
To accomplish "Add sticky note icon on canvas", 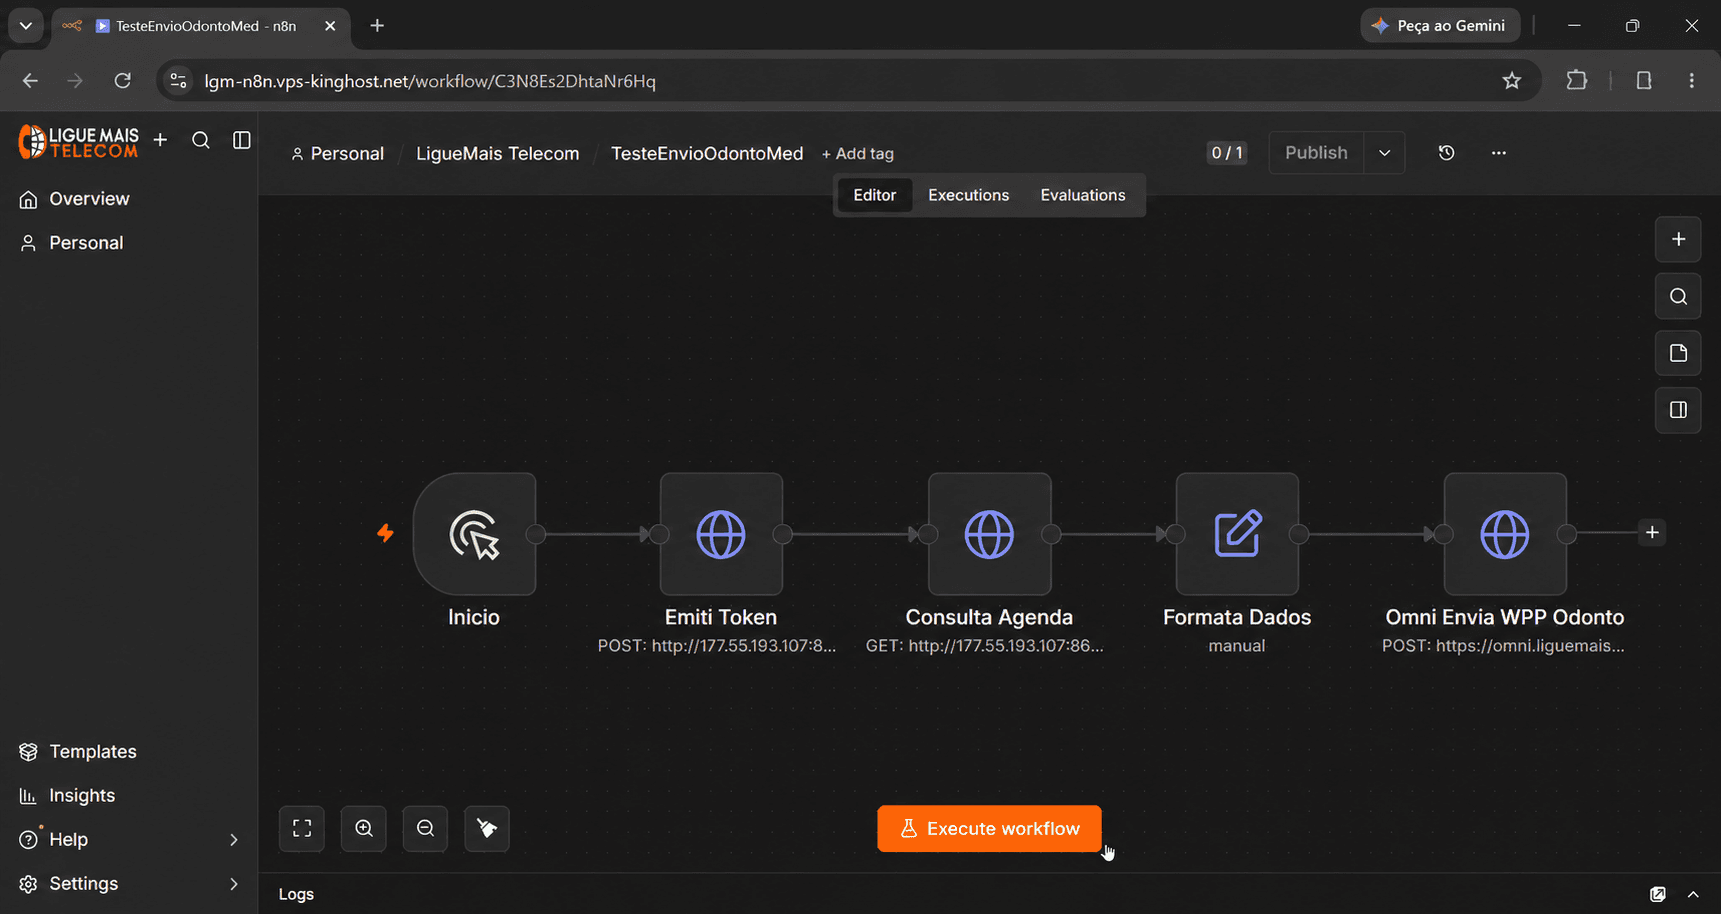I will coord(1678,353).
